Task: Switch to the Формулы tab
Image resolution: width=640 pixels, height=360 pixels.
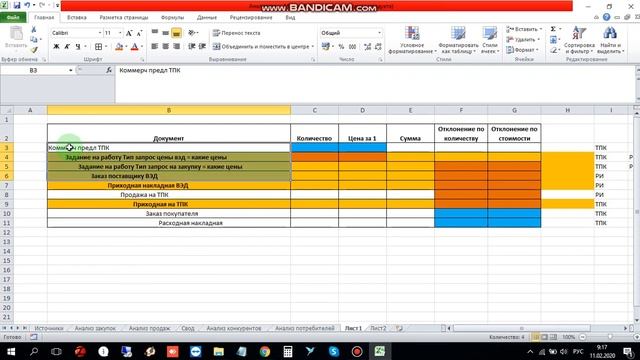Action: tap(172, 18)
